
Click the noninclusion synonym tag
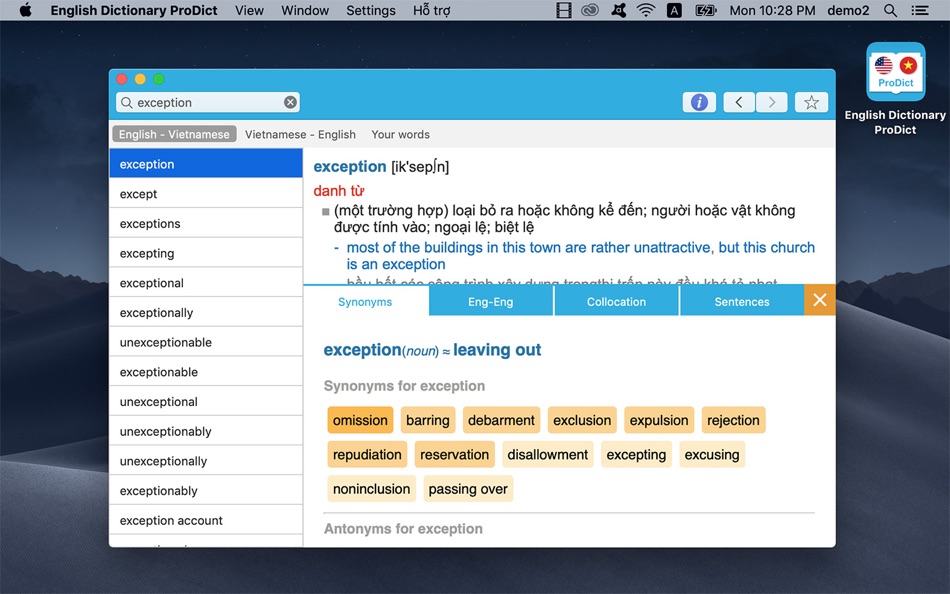point(371,489)
